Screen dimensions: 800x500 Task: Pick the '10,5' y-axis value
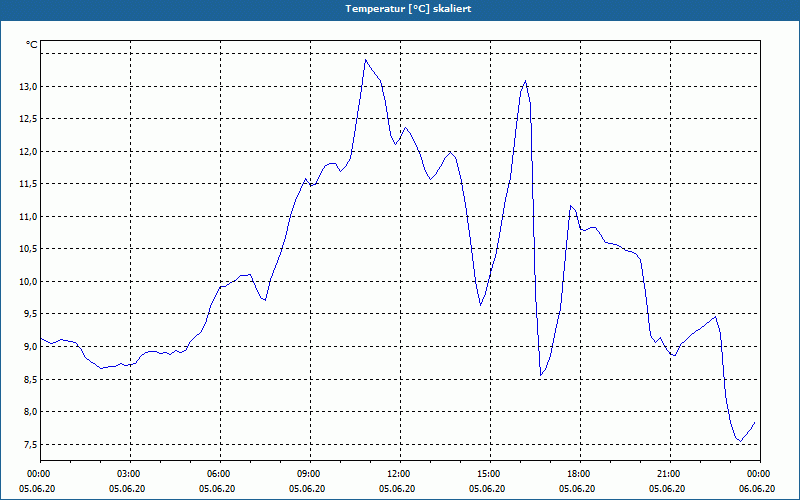(28, 249)
